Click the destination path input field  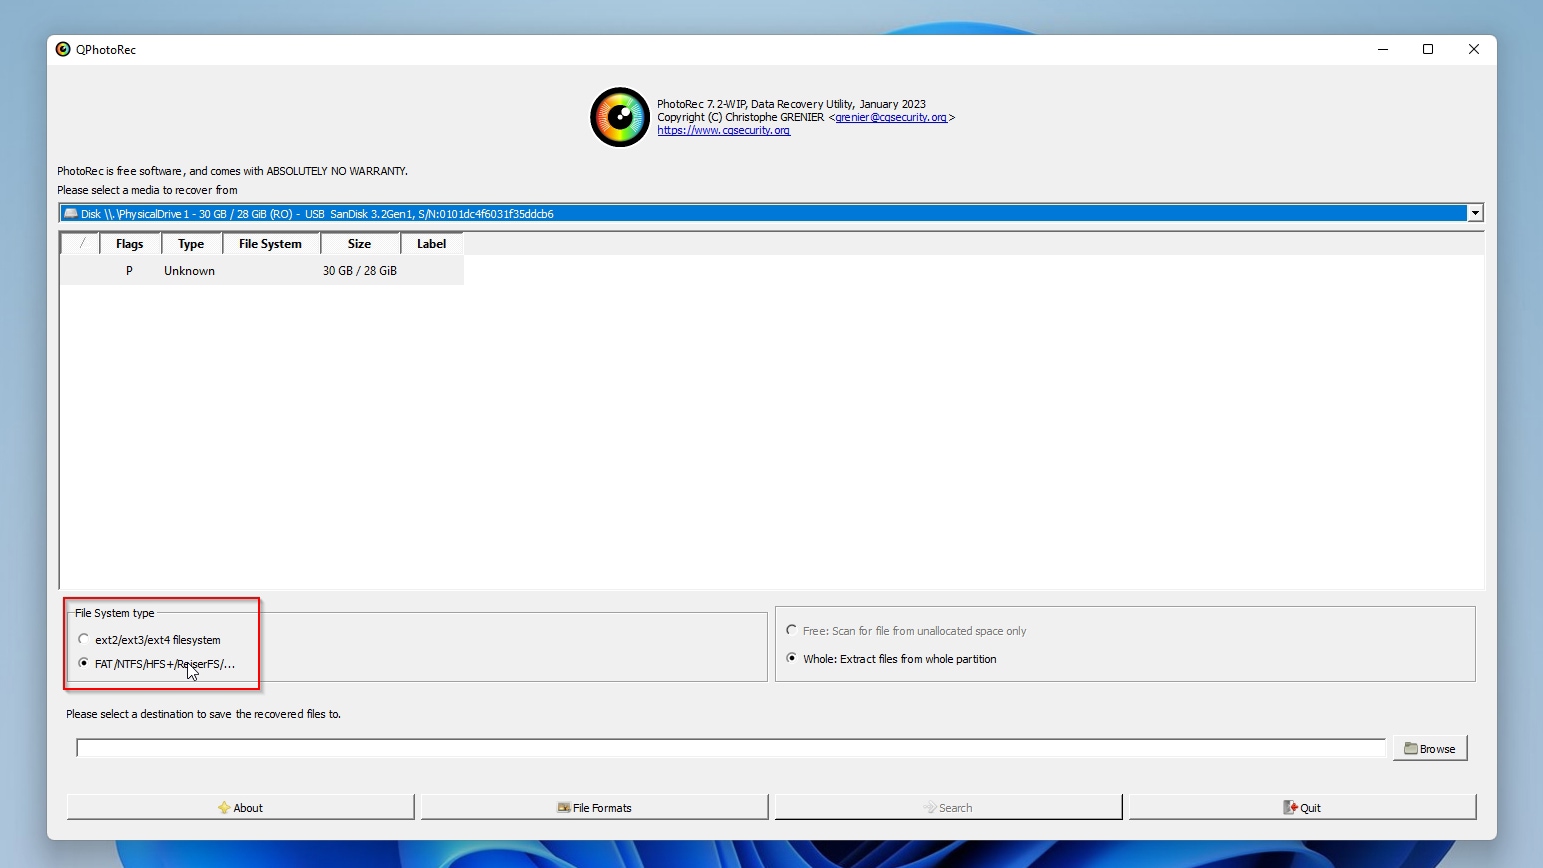[730, 747]
